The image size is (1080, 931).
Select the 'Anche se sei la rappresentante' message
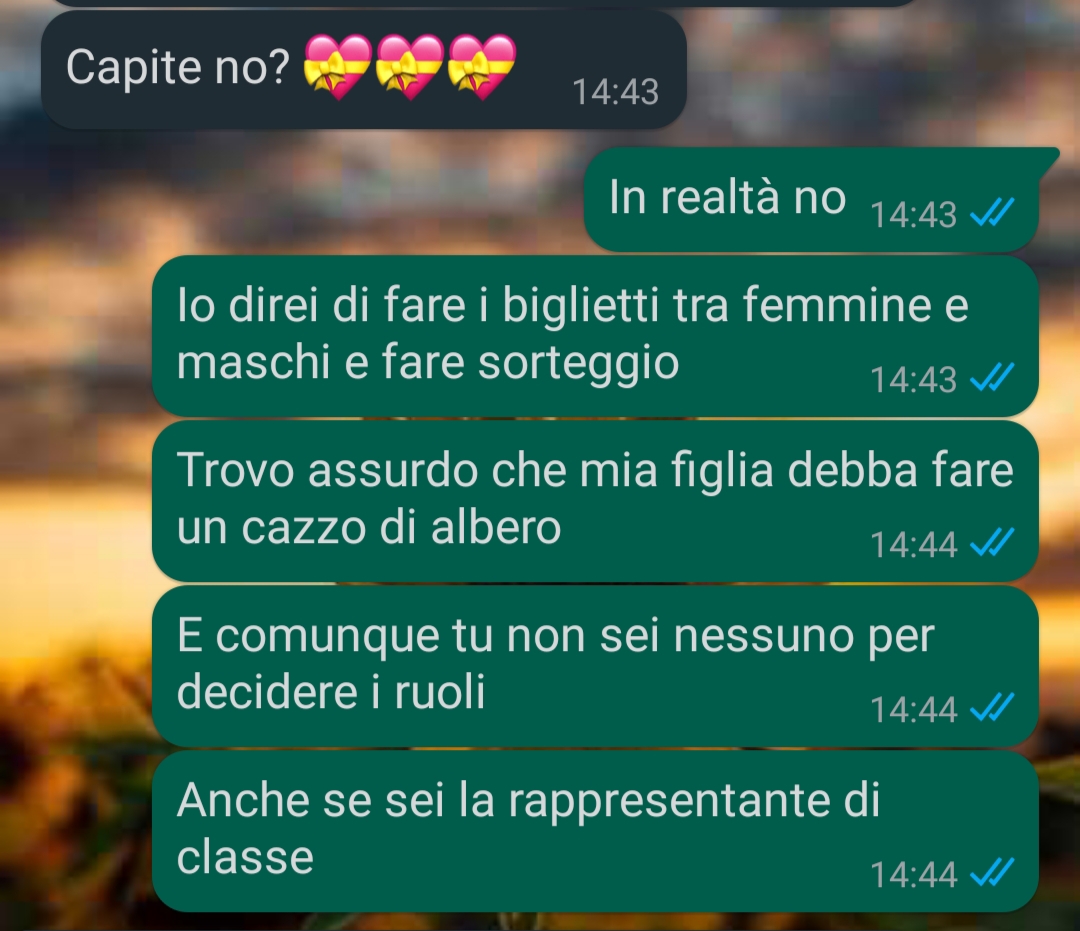point(595,831)
